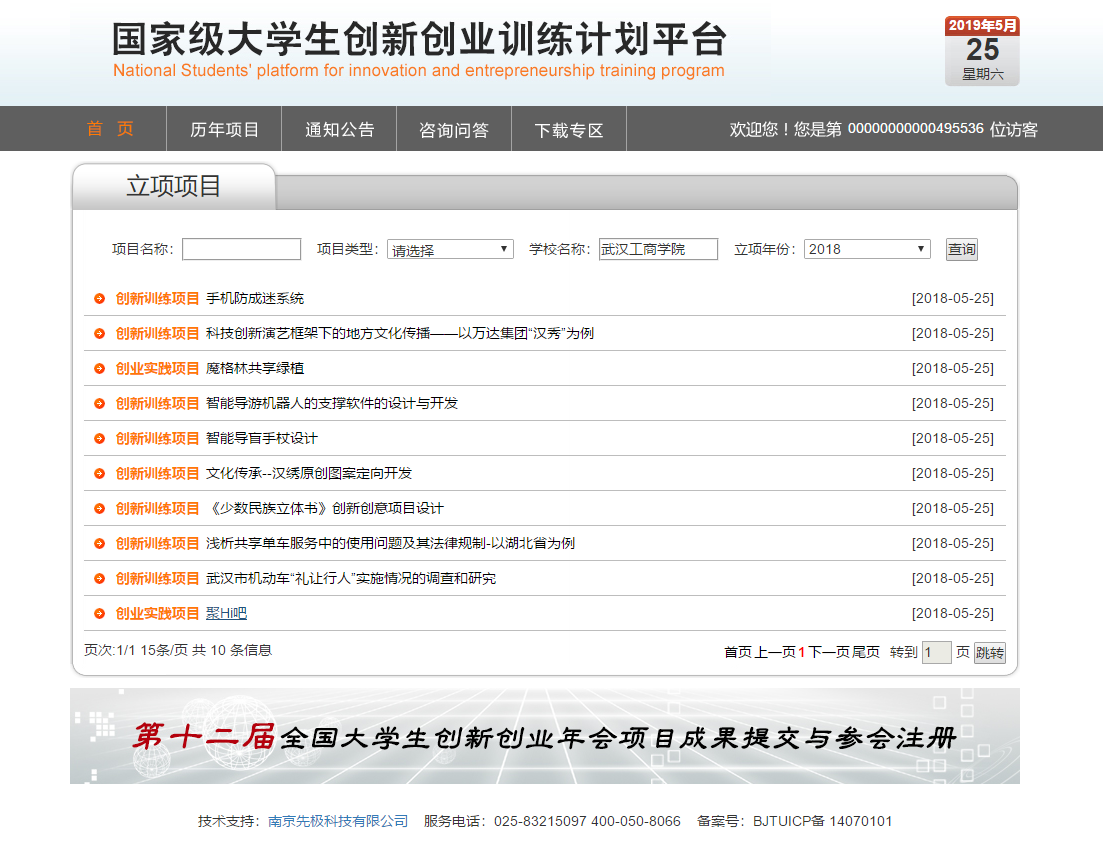Click the 项目名称 text input field

tap(241, 249)
